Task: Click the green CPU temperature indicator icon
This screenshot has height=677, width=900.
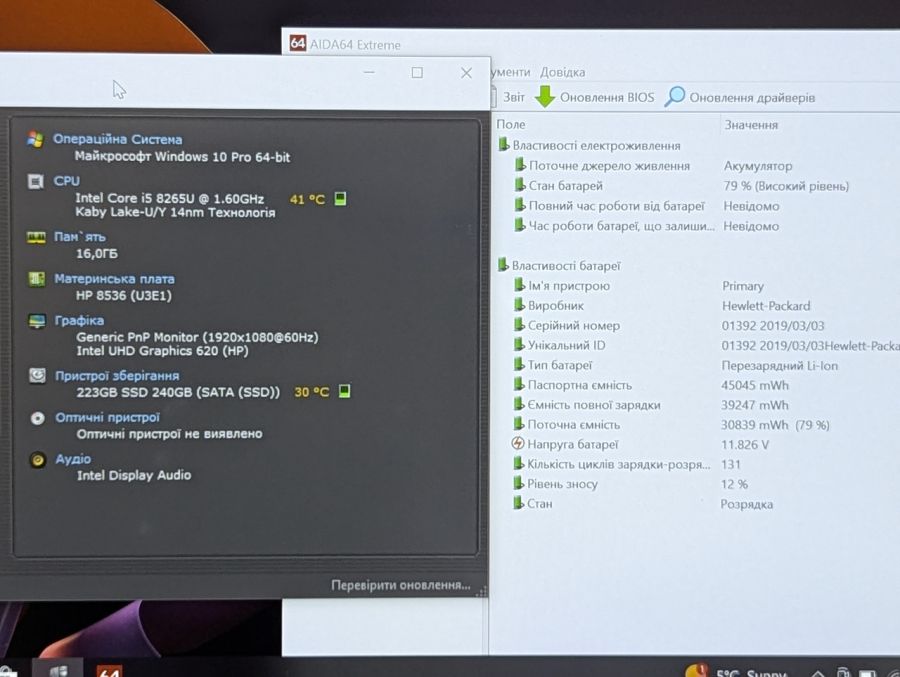Action: point(340,199)
